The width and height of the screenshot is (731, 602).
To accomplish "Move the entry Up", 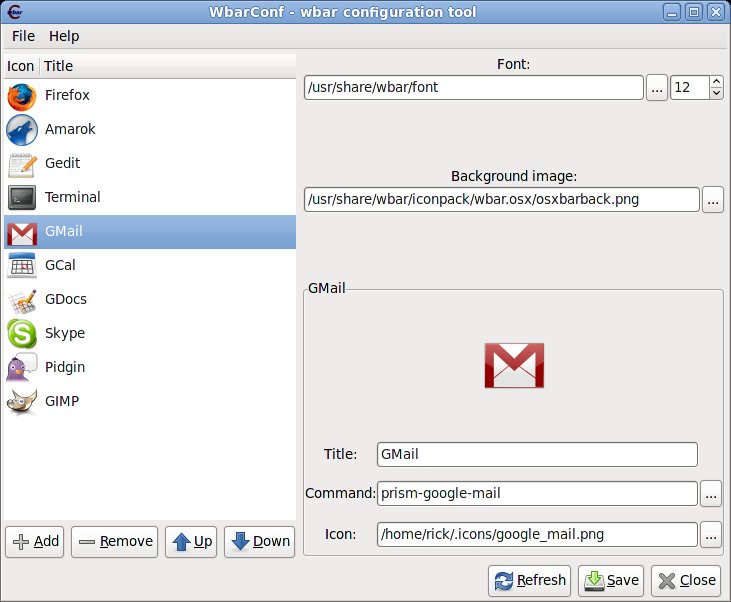I will click(x=191, y=542).
